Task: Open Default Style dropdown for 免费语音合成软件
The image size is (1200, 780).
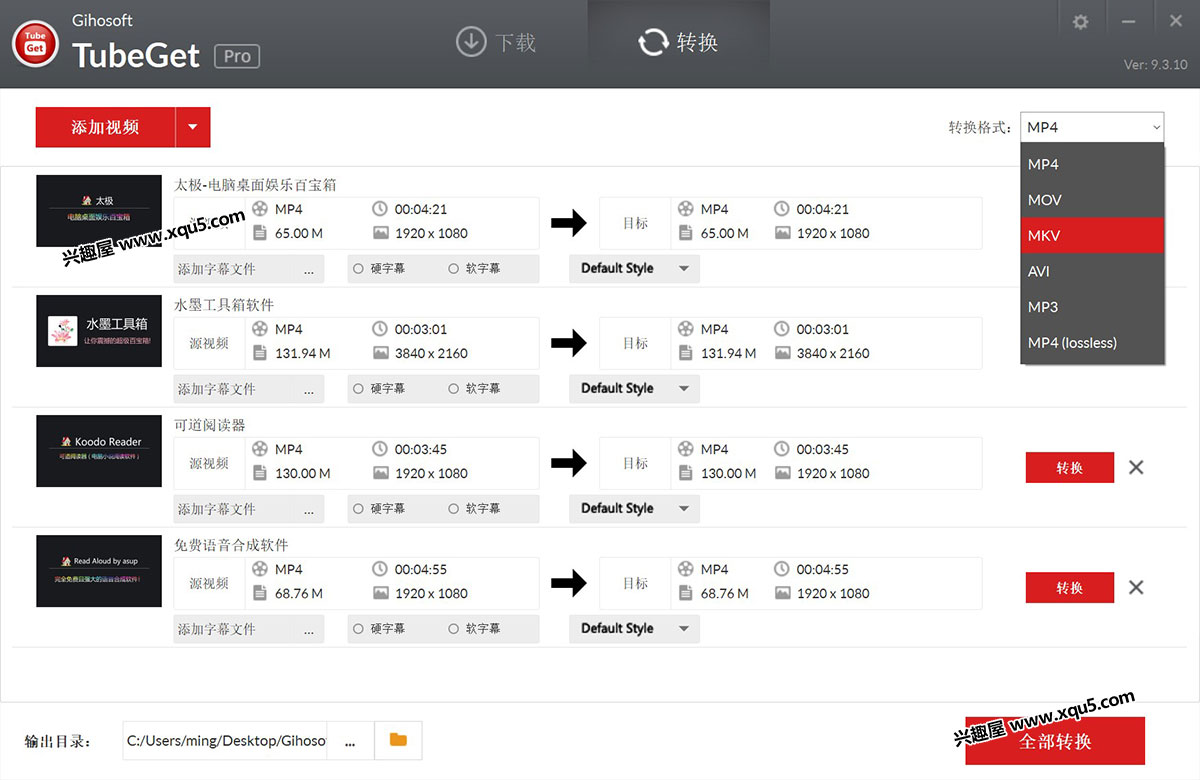Action: click(x=634, y=628)
